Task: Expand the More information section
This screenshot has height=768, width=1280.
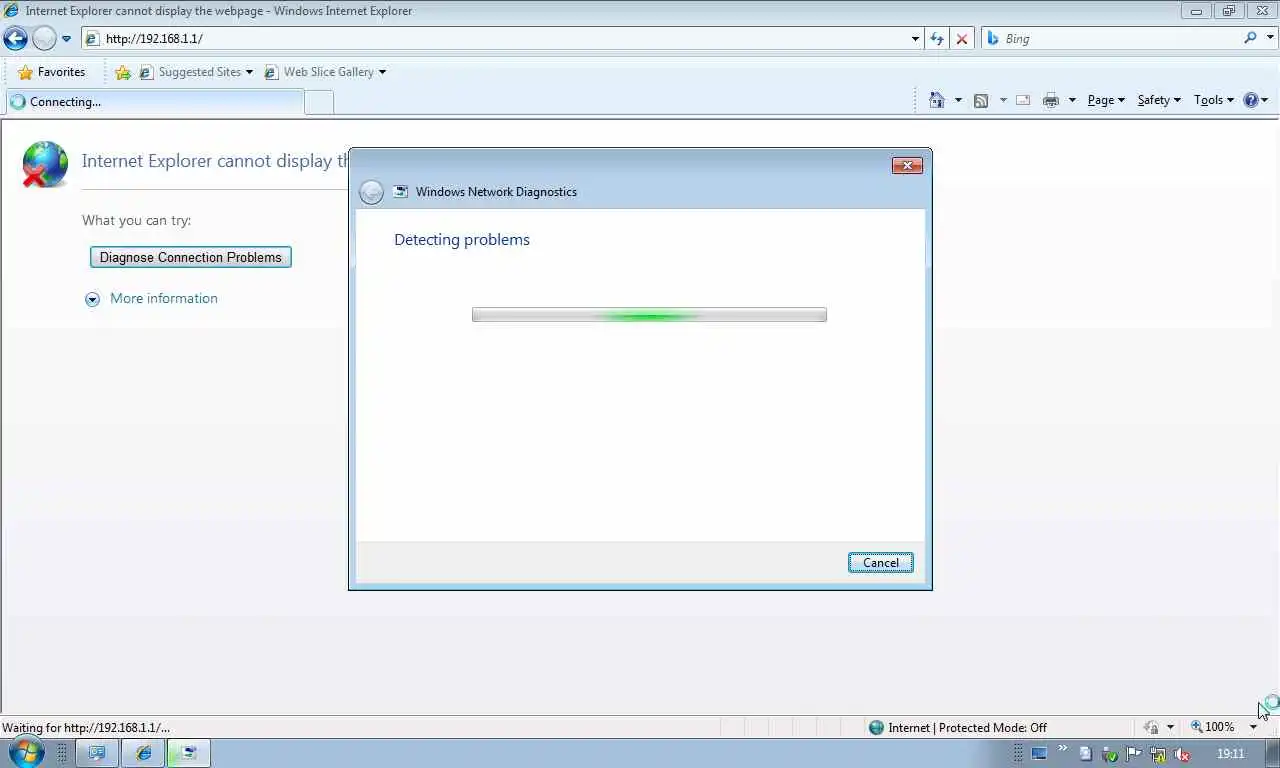Action: coord(92,299)
